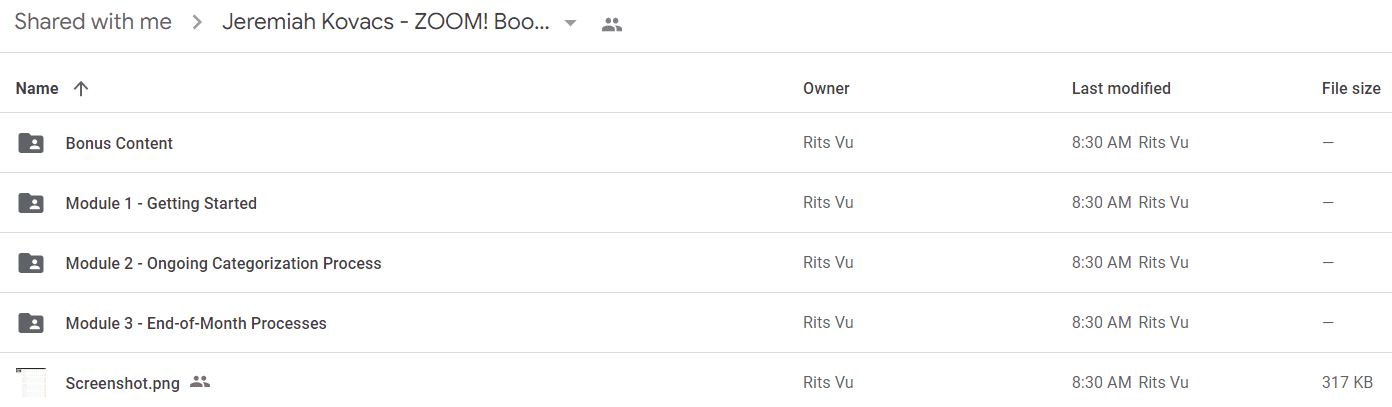Click the shared people icon beside the folder title
This screenshot has height=407, width=1392.
(x=612, y=25)
